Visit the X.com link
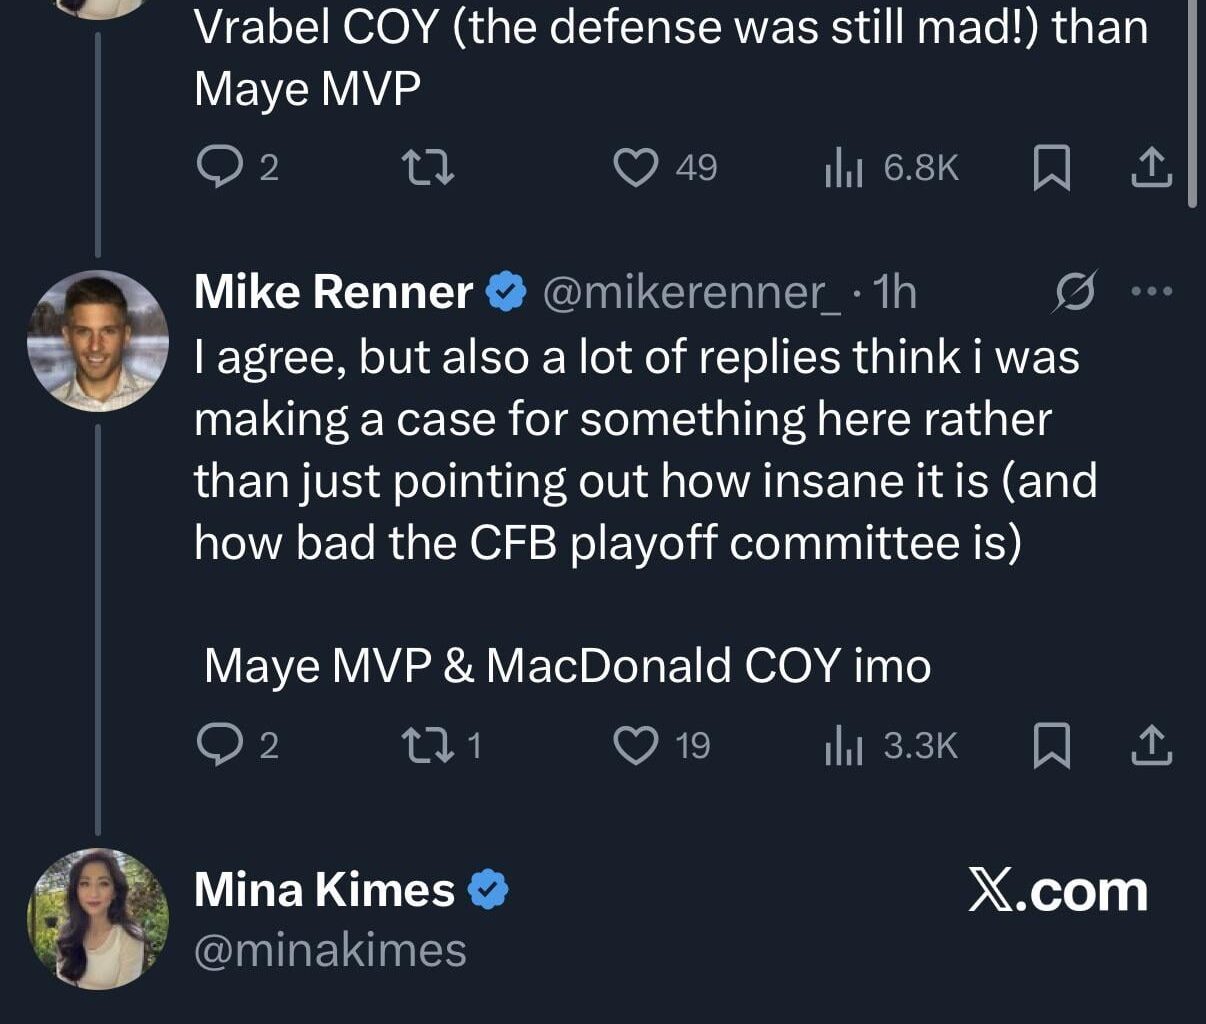 tap(1059, 888)
